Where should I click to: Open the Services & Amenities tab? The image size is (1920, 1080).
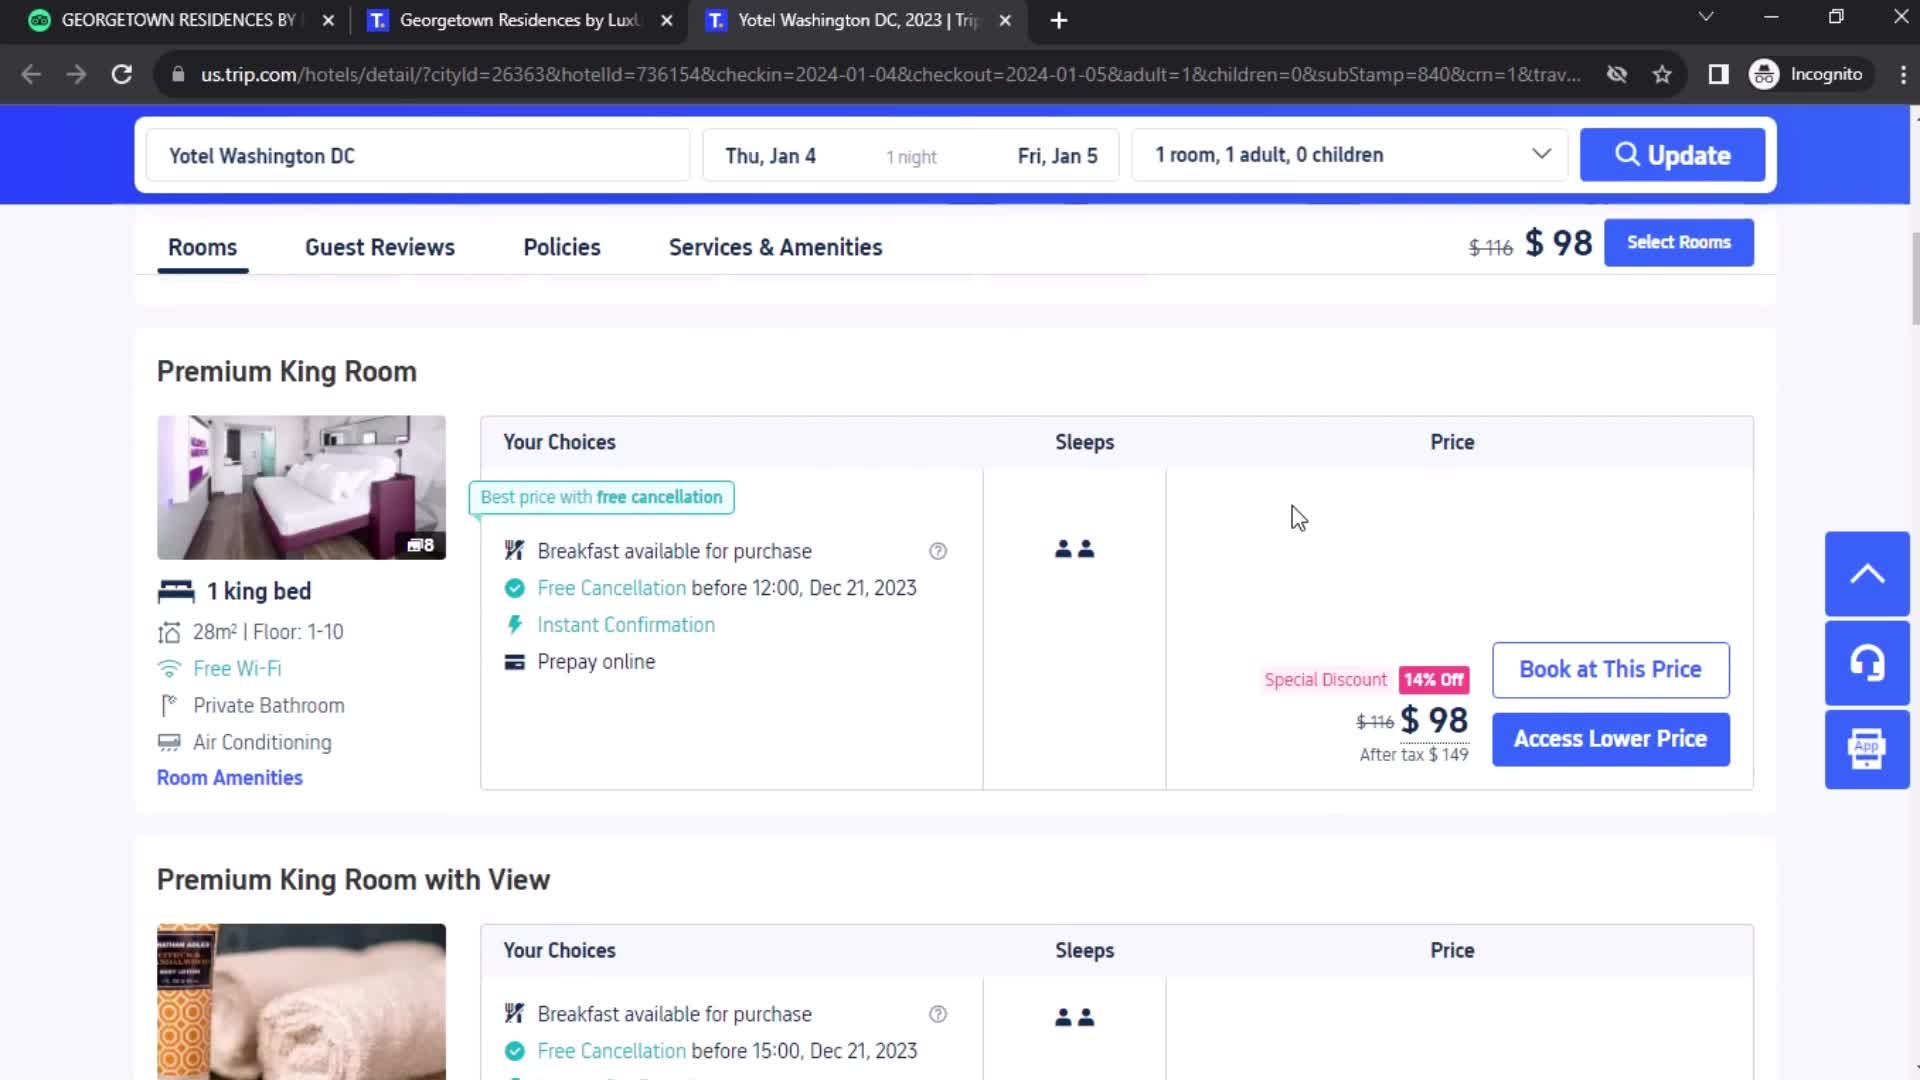click(x=775, y=247)
